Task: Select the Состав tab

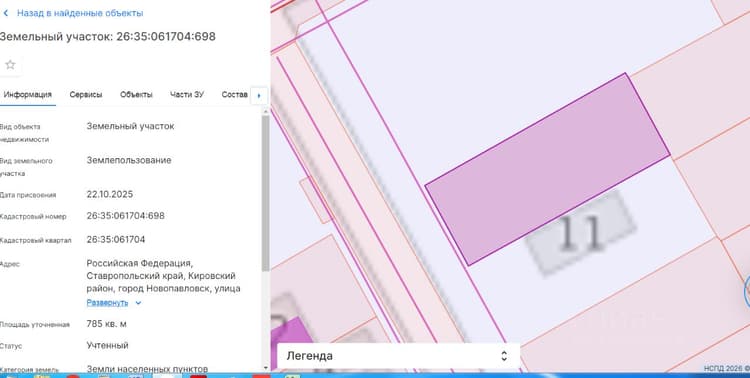Action: (x=234, y=94)
